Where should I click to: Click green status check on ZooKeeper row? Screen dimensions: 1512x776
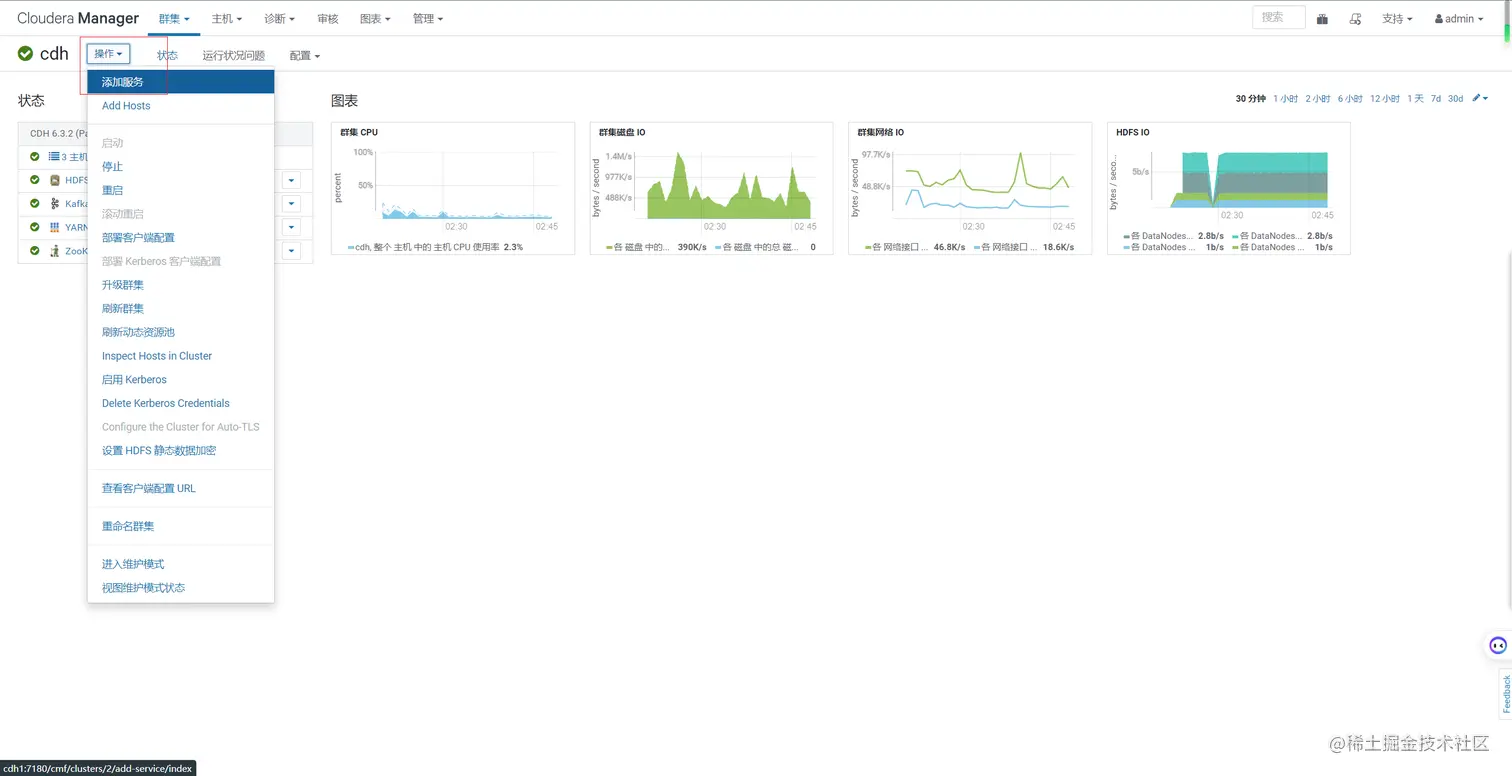coord(35,251)
